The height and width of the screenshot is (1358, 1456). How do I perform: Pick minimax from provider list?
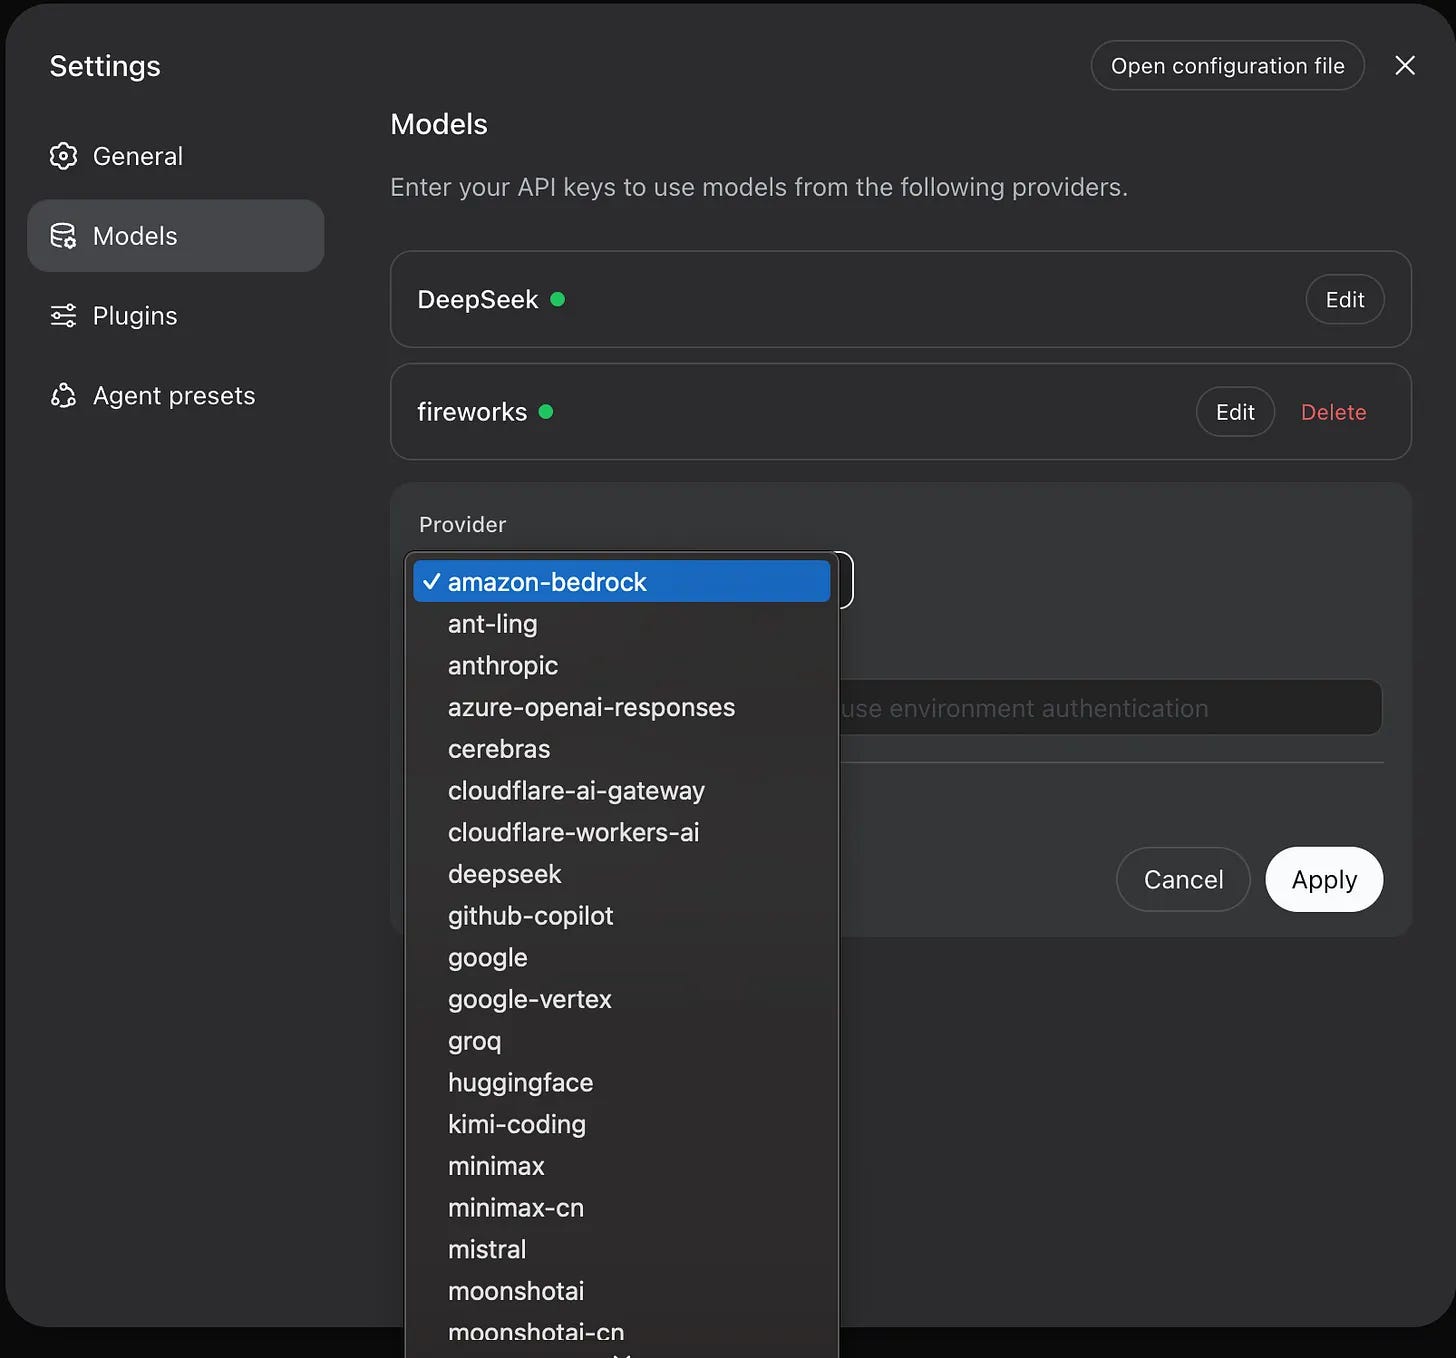[x=622, y=1166]
